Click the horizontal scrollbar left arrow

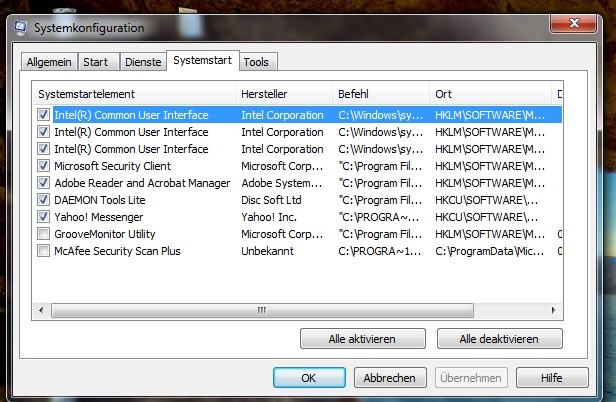[42, 310]
